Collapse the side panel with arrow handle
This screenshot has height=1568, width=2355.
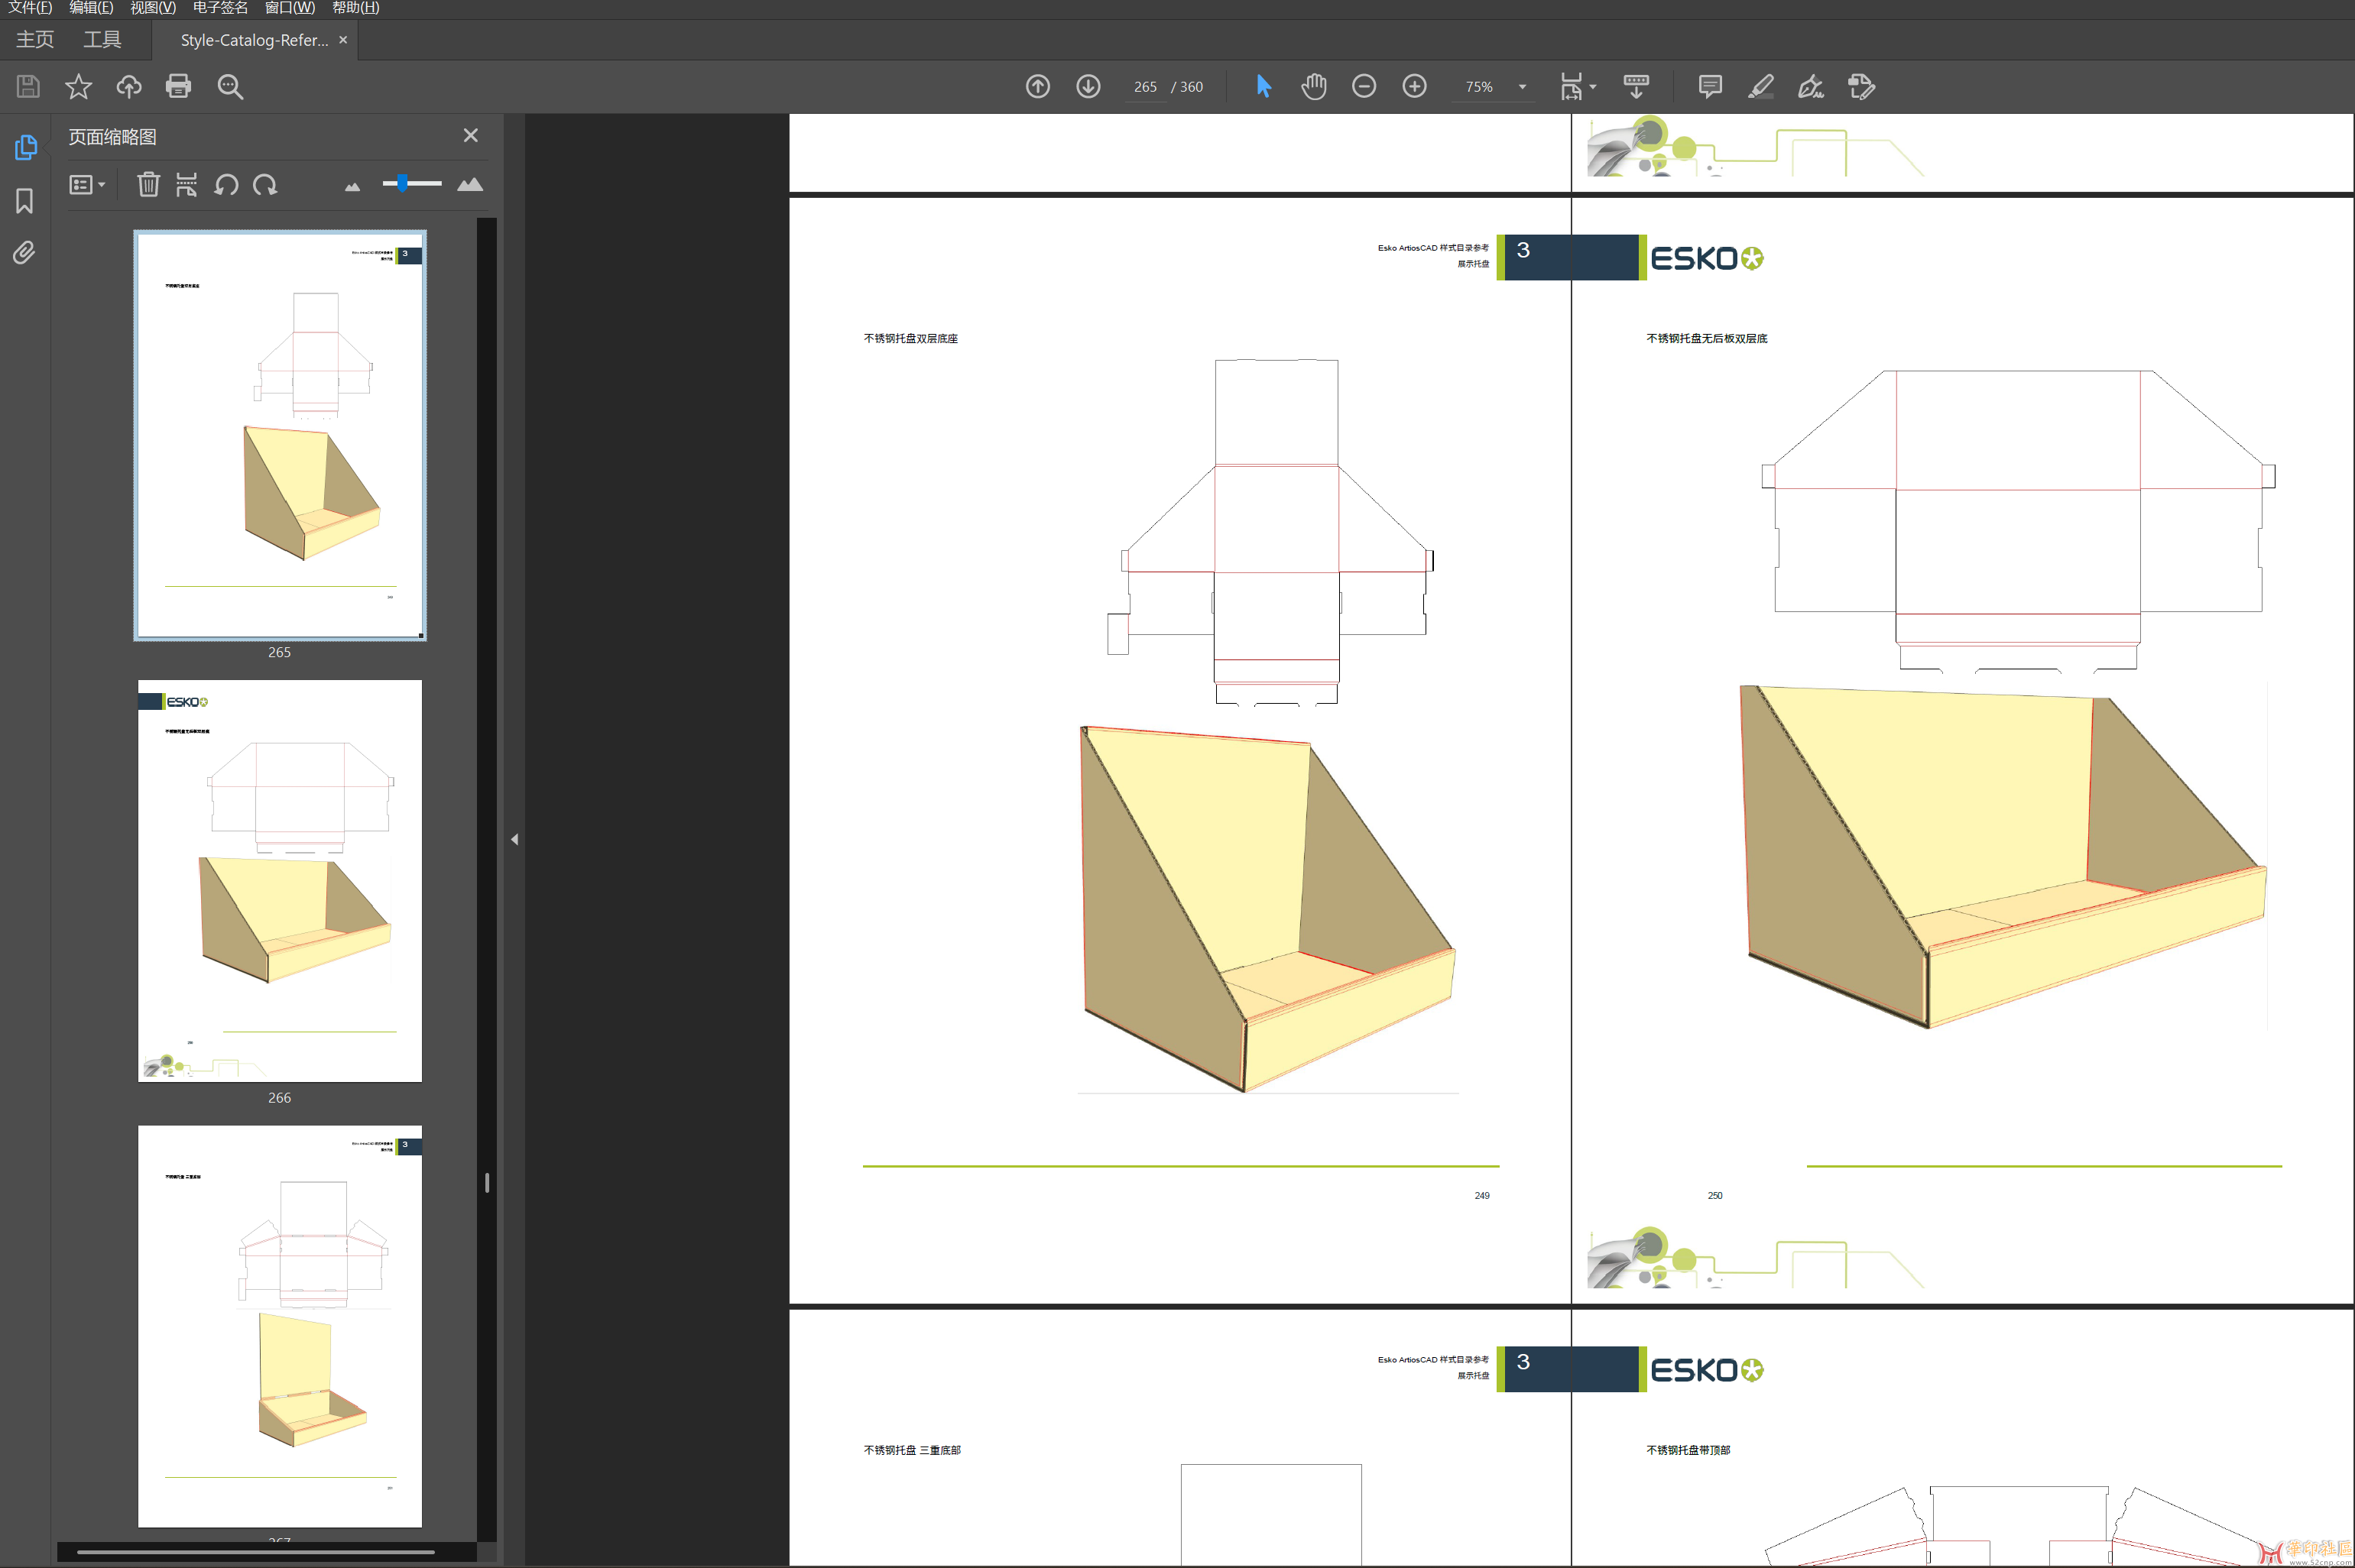(514, 840)
